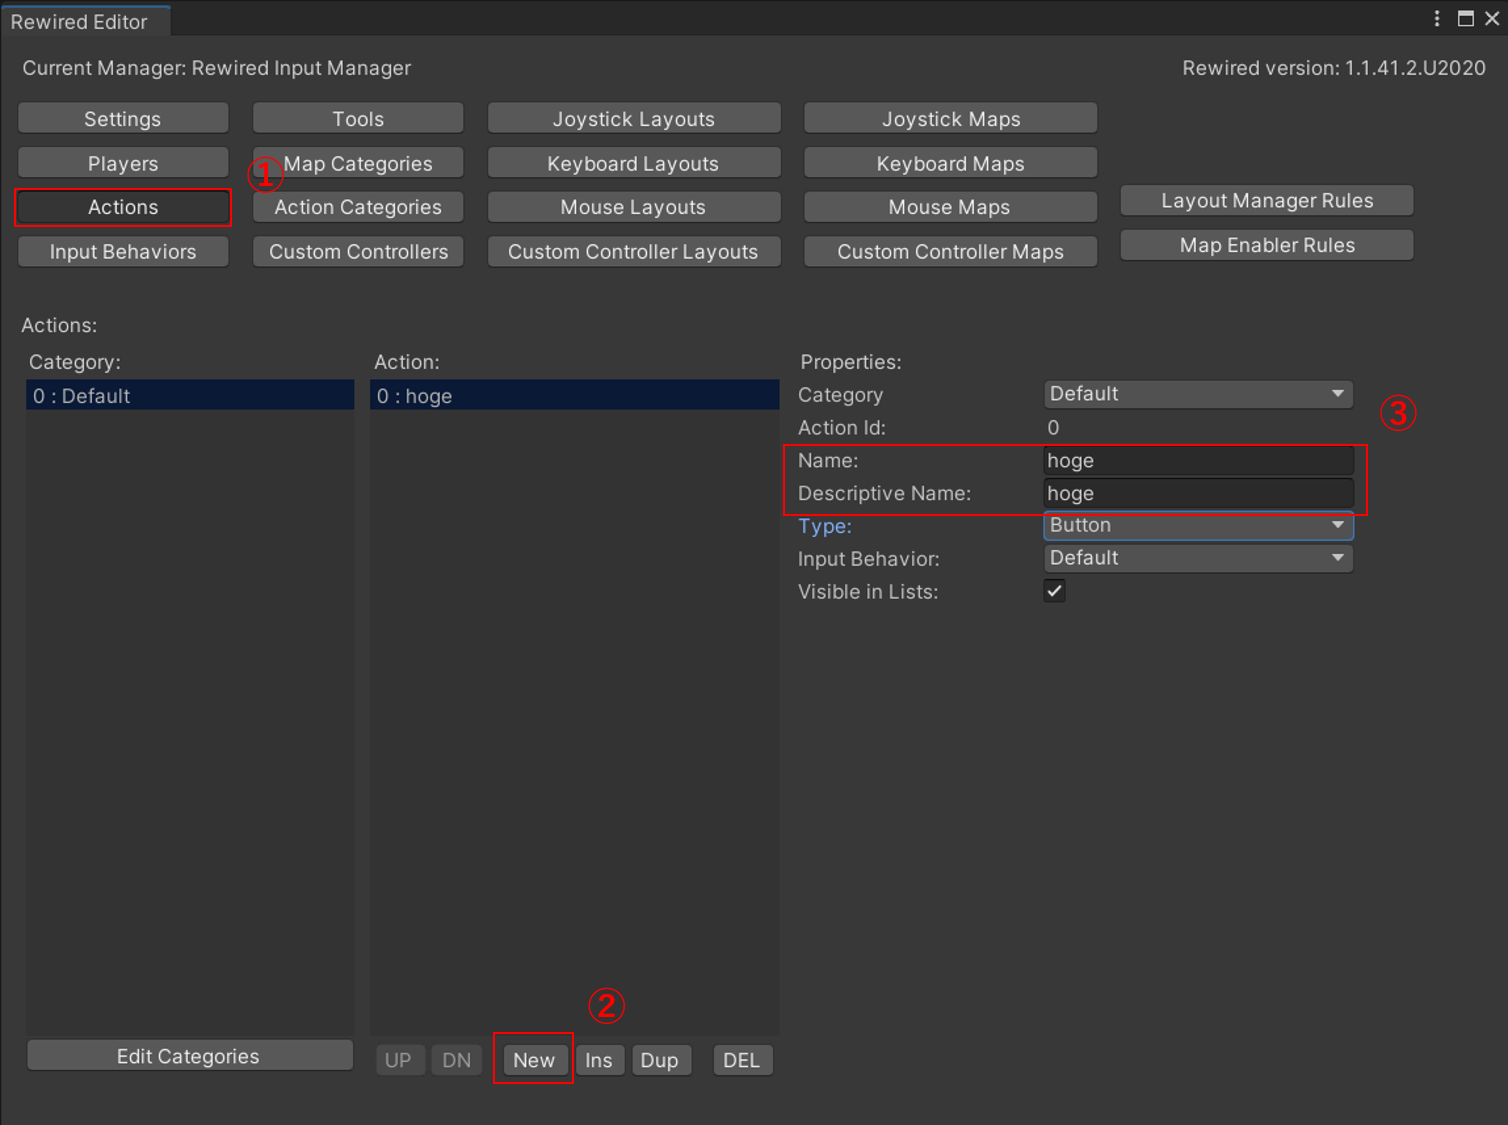This screenshot has width=1508, height=1125.
Task: Open the Category dropdown showing Default
Action: point(1197,393)
